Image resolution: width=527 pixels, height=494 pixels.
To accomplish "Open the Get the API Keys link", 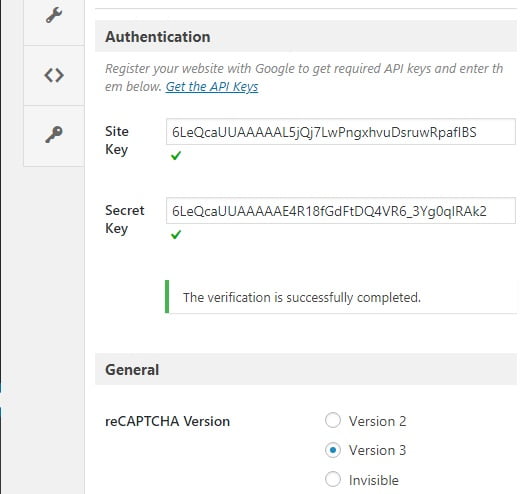I will tap(212, 87).
